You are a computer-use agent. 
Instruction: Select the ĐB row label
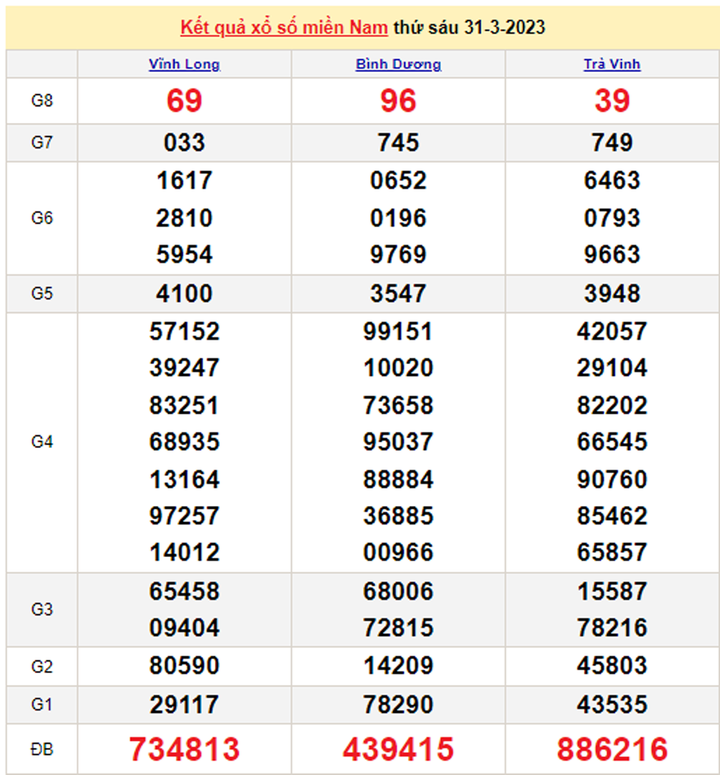coord(41,748)
